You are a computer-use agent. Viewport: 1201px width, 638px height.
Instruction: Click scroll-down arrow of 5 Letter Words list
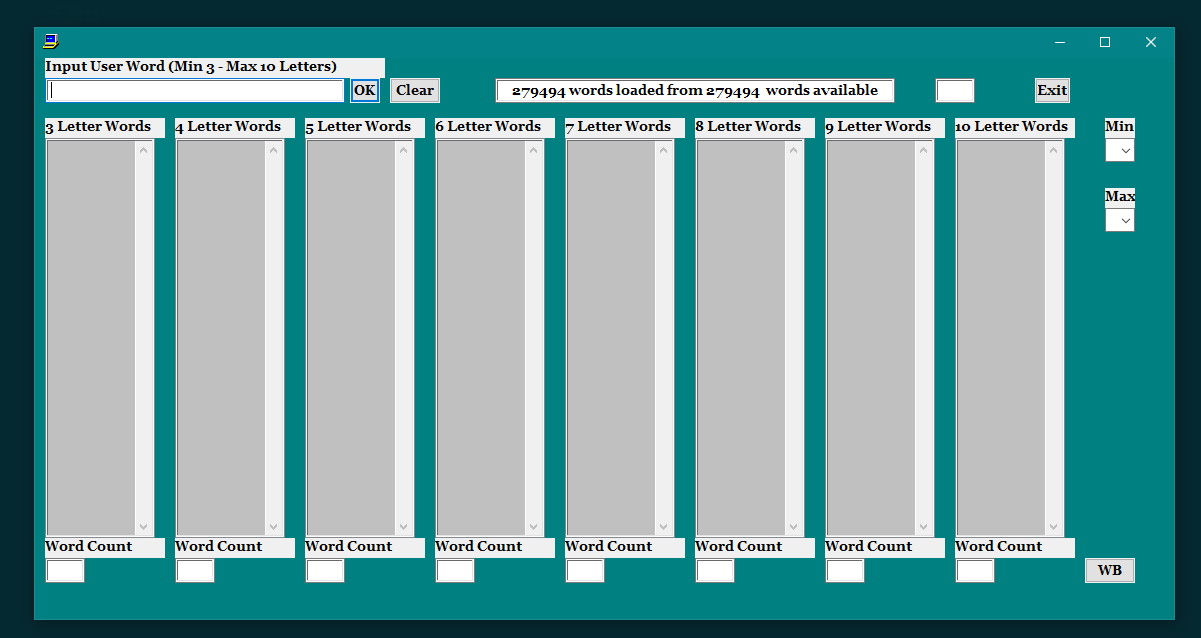(404, 527)
